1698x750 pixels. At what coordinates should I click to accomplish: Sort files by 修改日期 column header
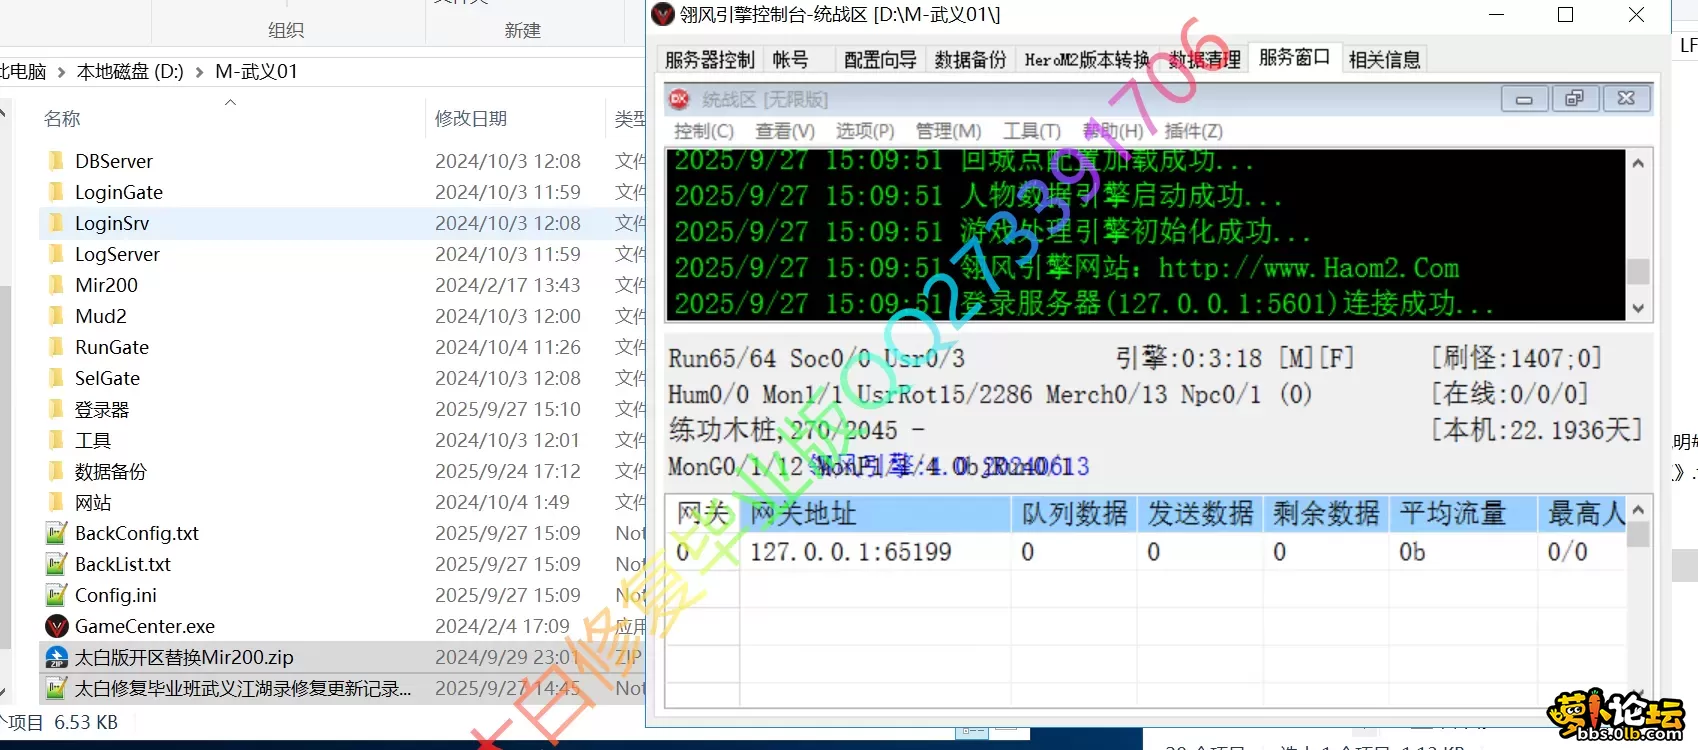pyautogui.click(x=471, y=119)
